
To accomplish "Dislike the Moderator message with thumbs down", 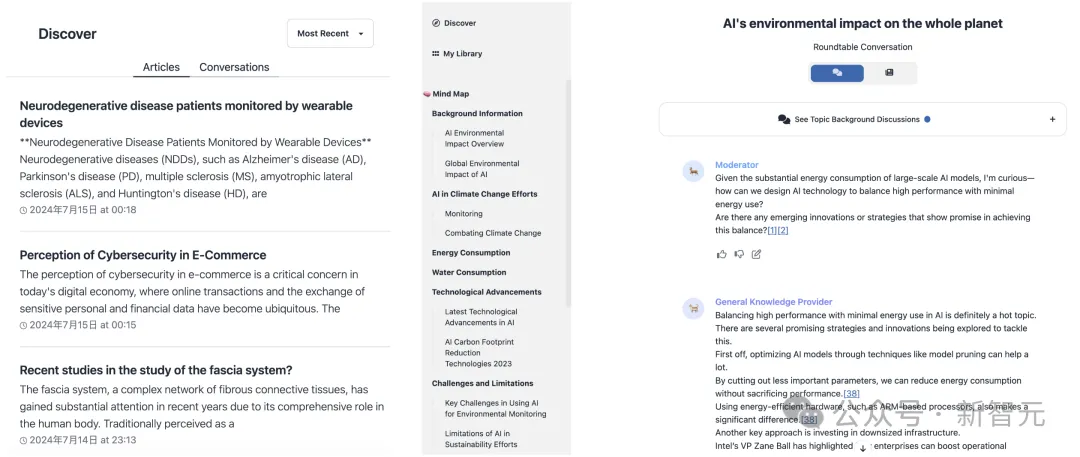I will (x=739, y=254).
